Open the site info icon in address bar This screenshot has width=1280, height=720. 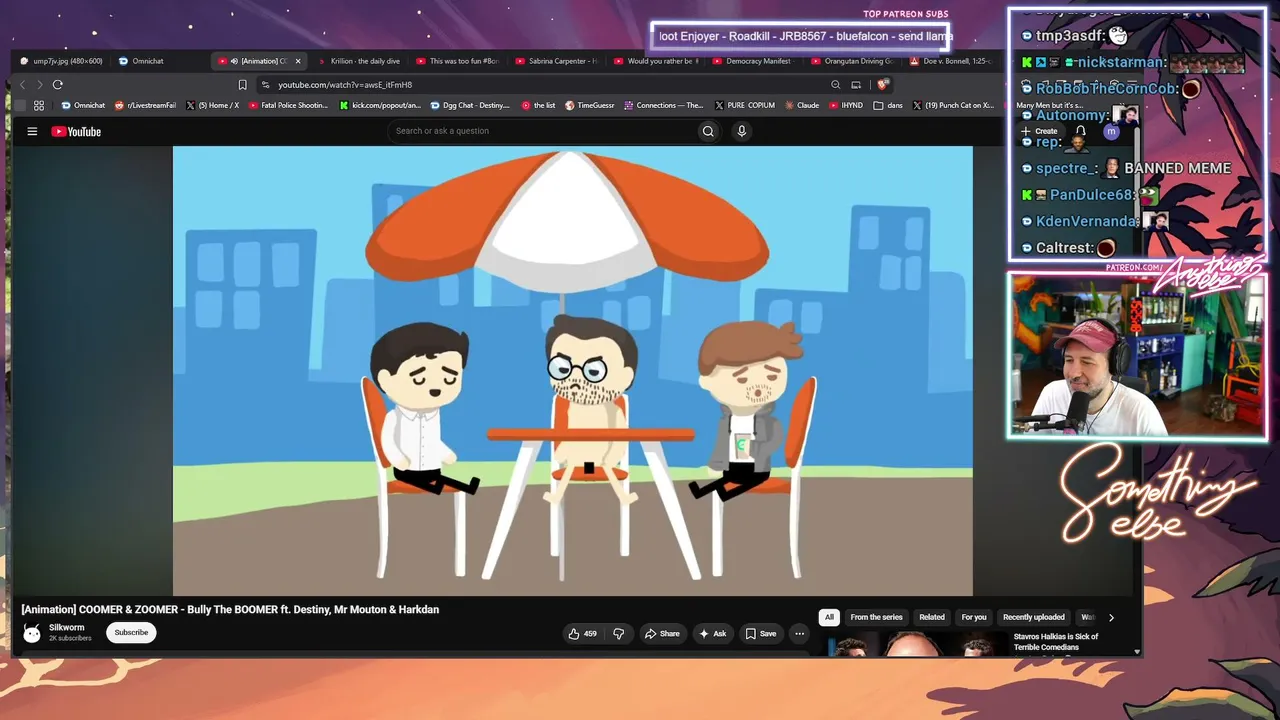[x=265, y=85]
